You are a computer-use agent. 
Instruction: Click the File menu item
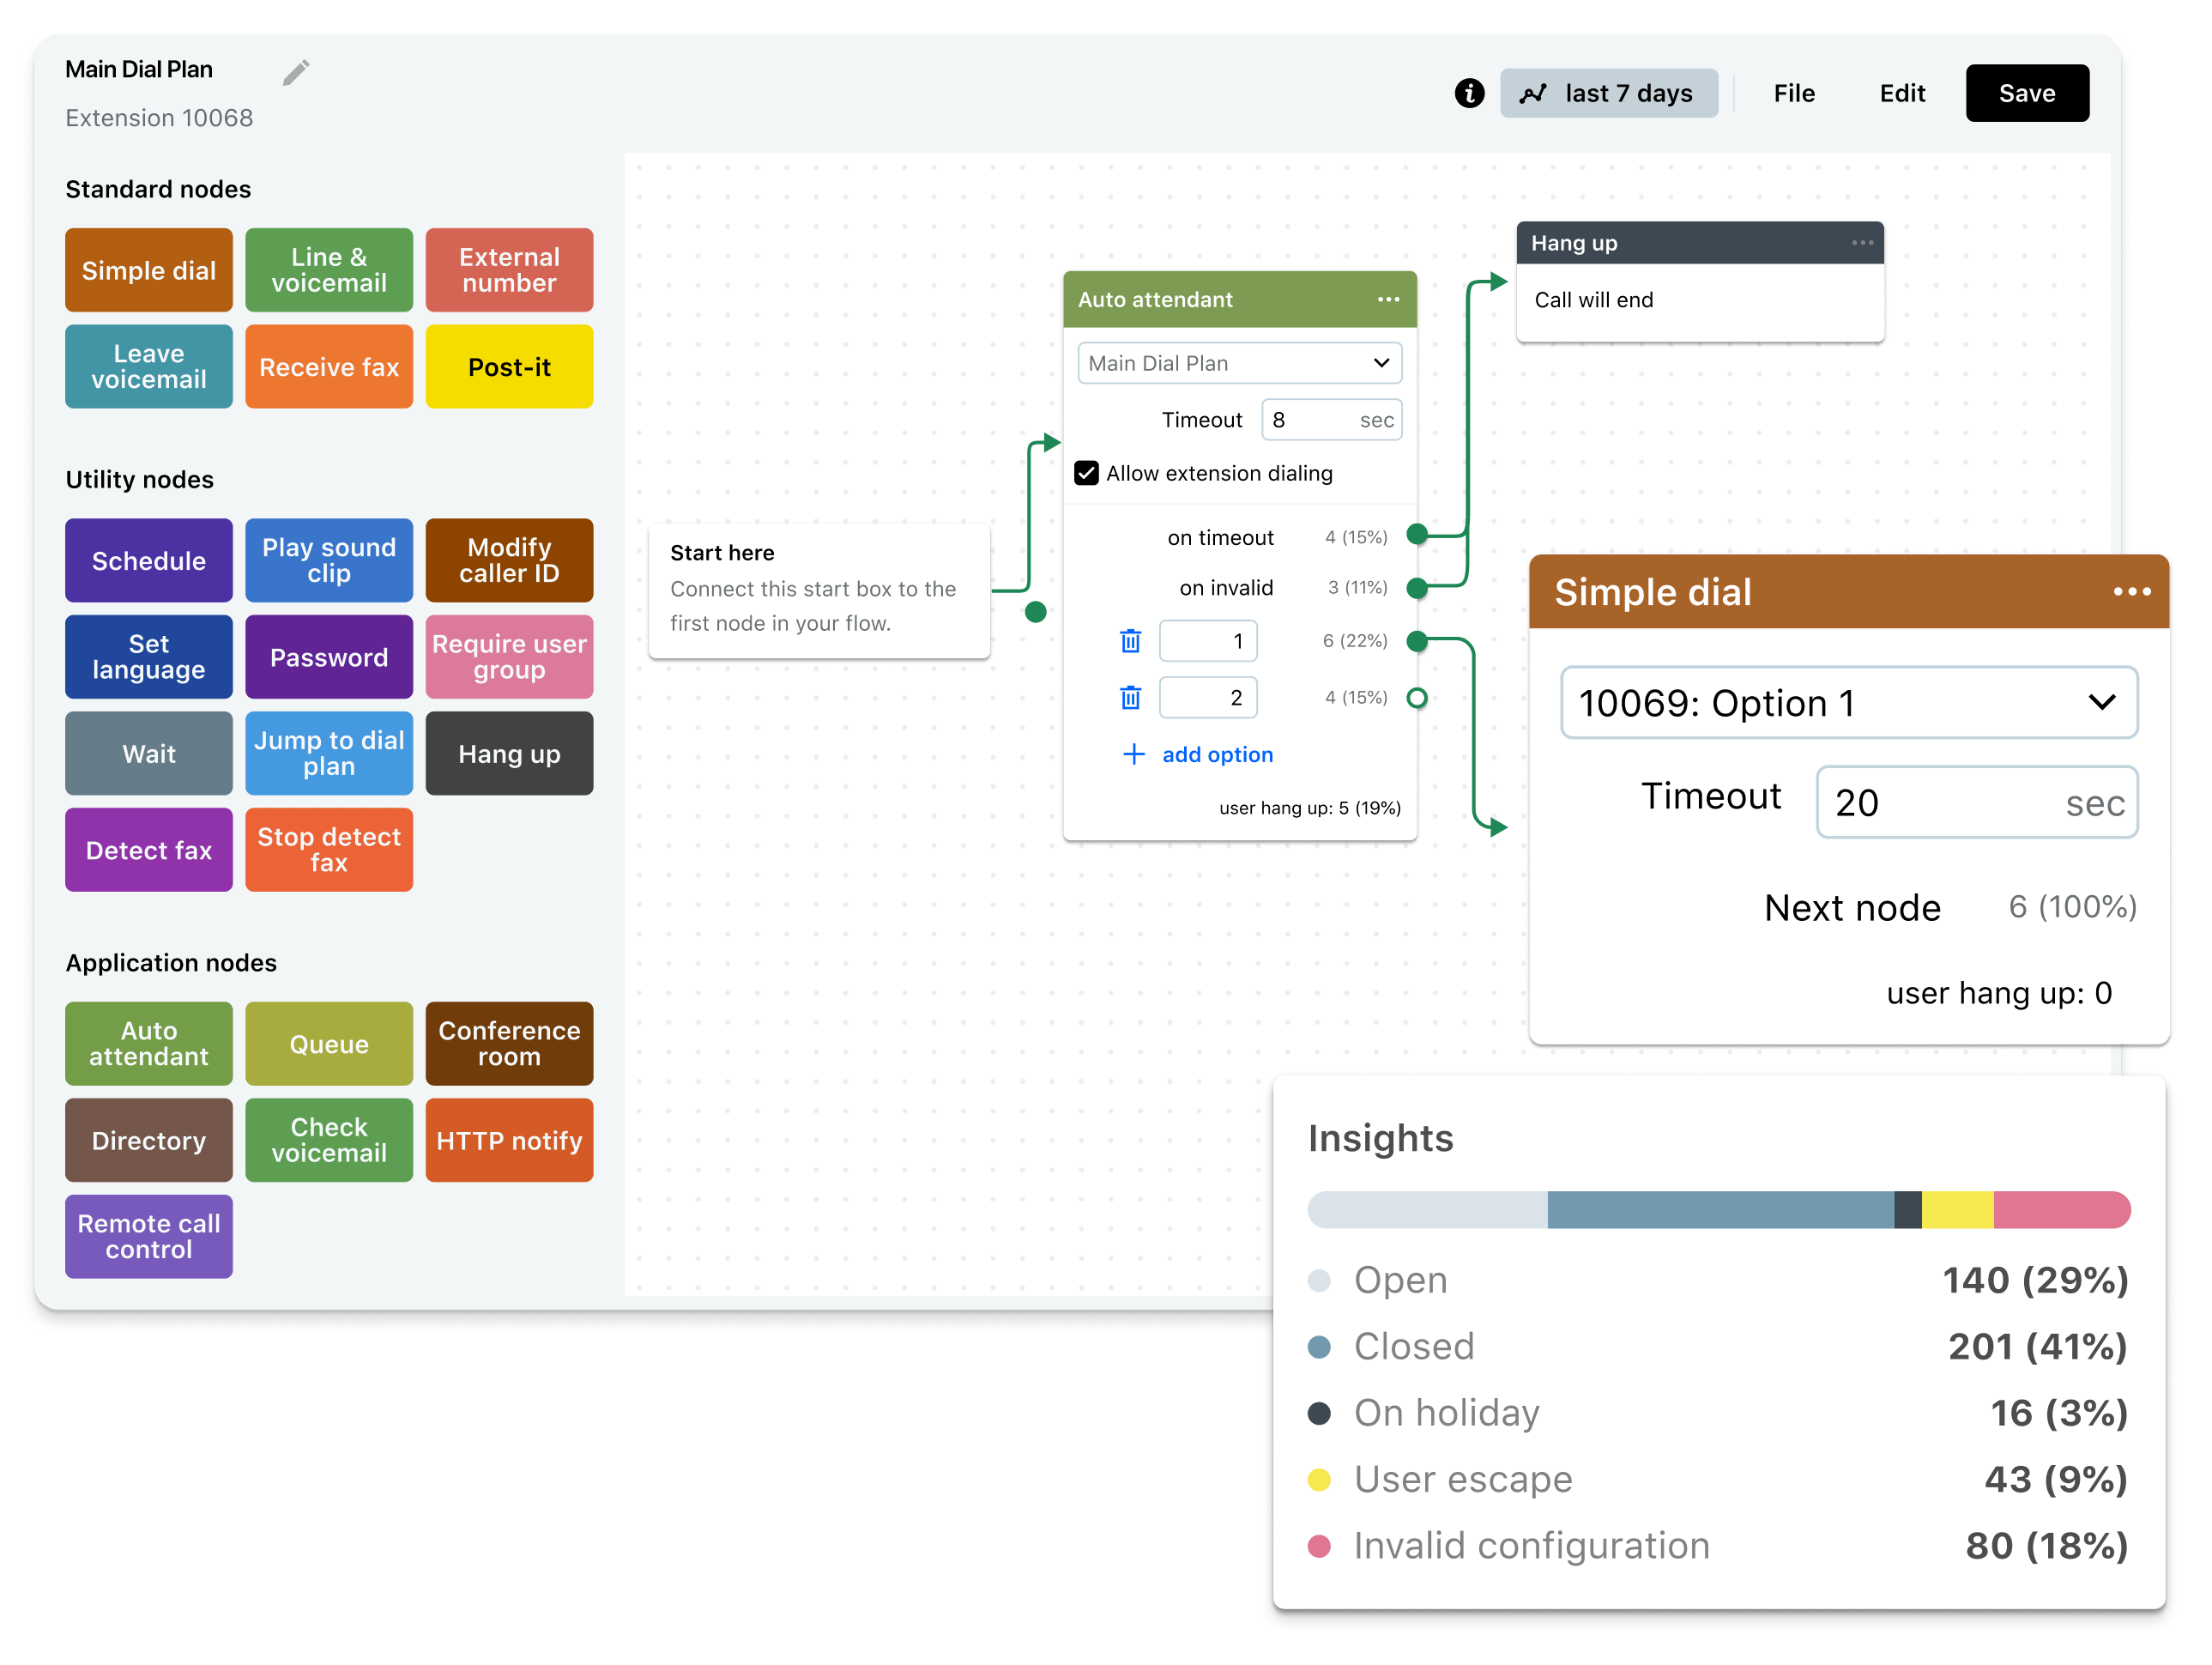[x=1794, y=91]
